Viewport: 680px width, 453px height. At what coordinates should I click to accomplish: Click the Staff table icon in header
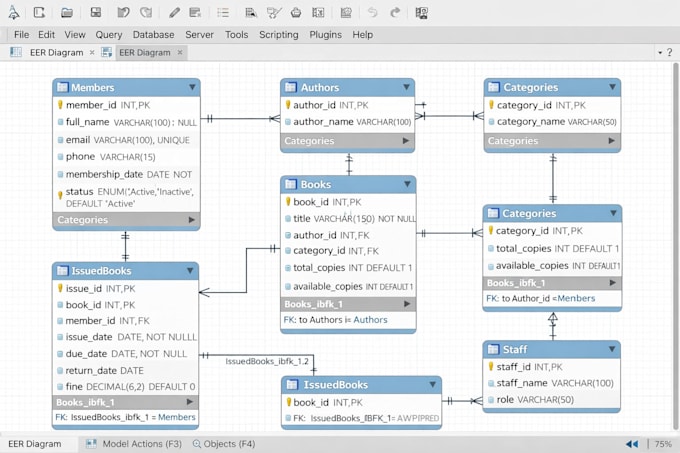(x=493, y=349)
